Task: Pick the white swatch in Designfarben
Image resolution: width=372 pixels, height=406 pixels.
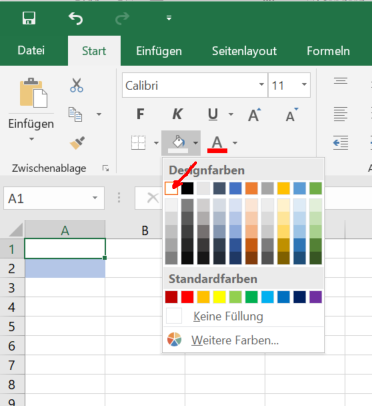Action: click(x=171, y=188)
